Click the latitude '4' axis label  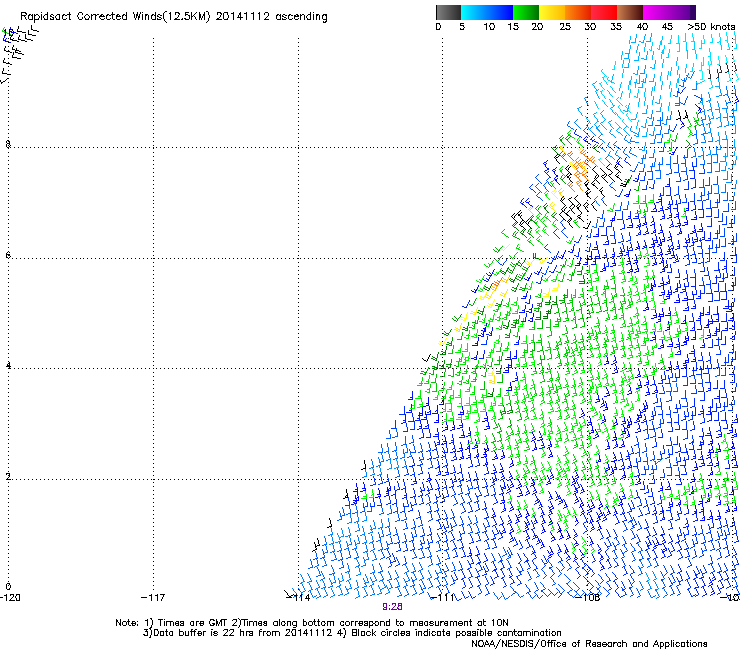point(8,366)
